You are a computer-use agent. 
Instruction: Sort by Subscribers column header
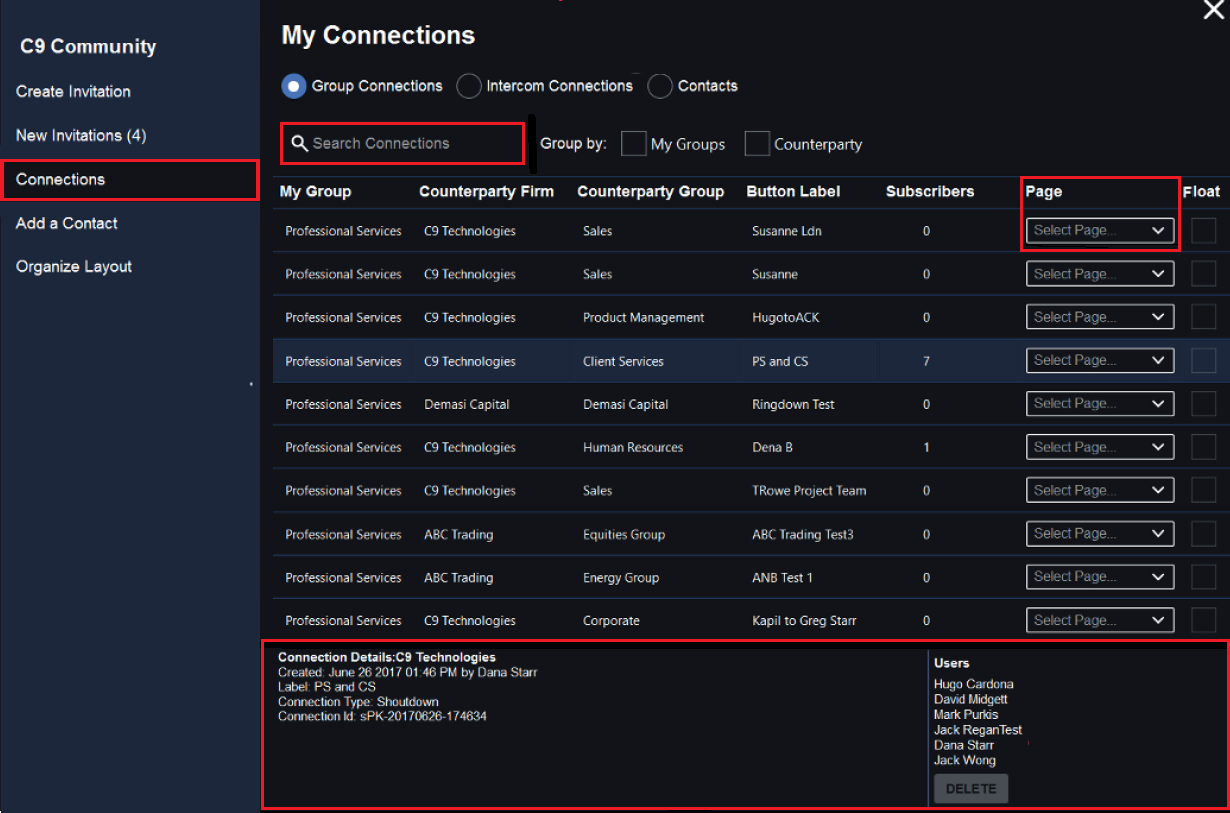tap(930, 192)
